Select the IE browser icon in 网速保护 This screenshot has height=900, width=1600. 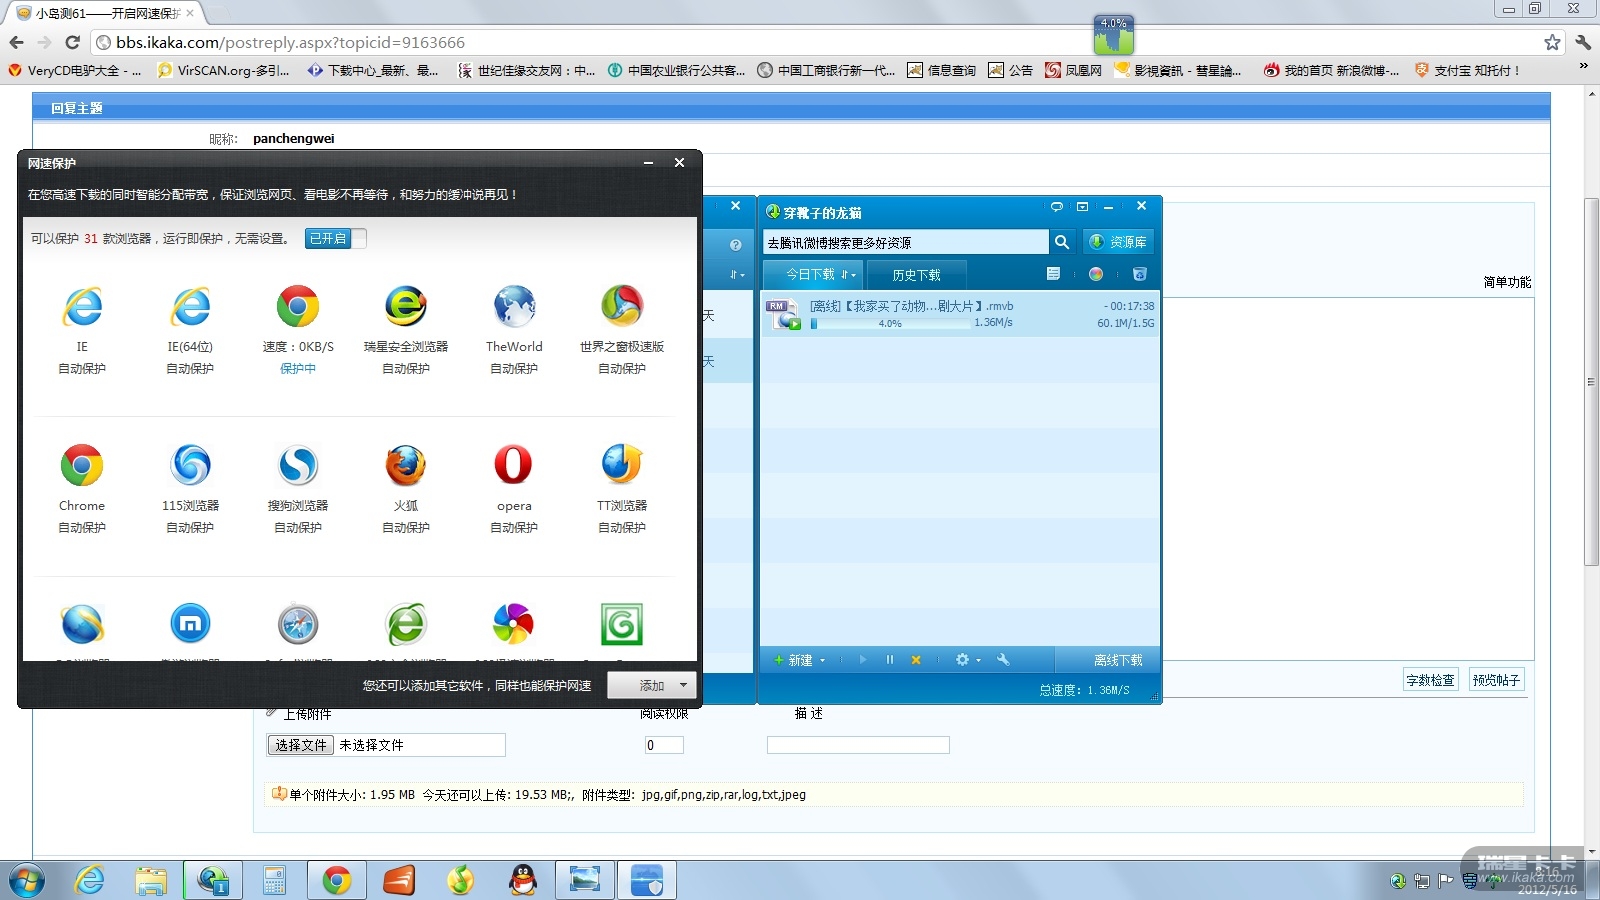tap(82, 306)
